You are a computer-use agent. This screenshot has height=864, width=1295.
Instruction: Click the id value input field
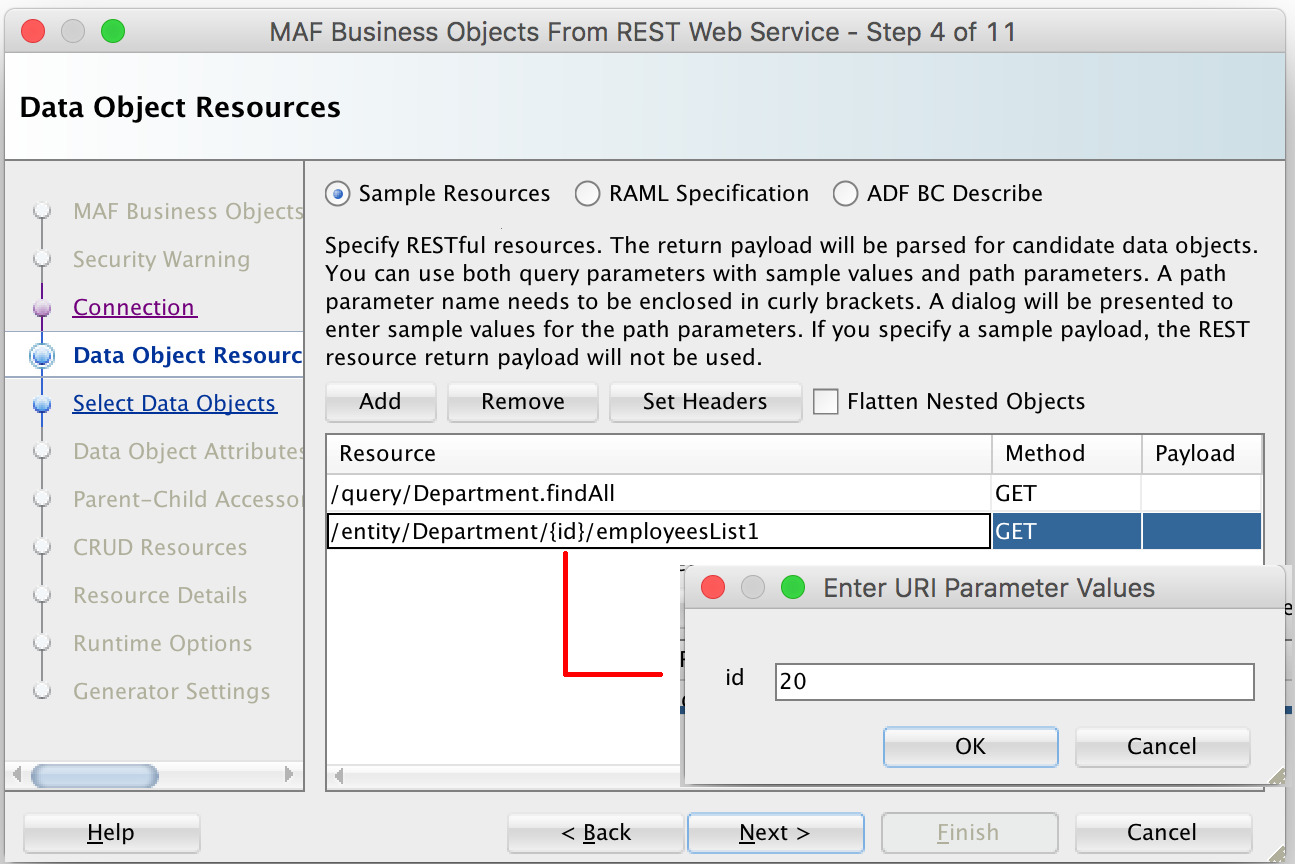pyautogui.click(x=1014, y=682)
